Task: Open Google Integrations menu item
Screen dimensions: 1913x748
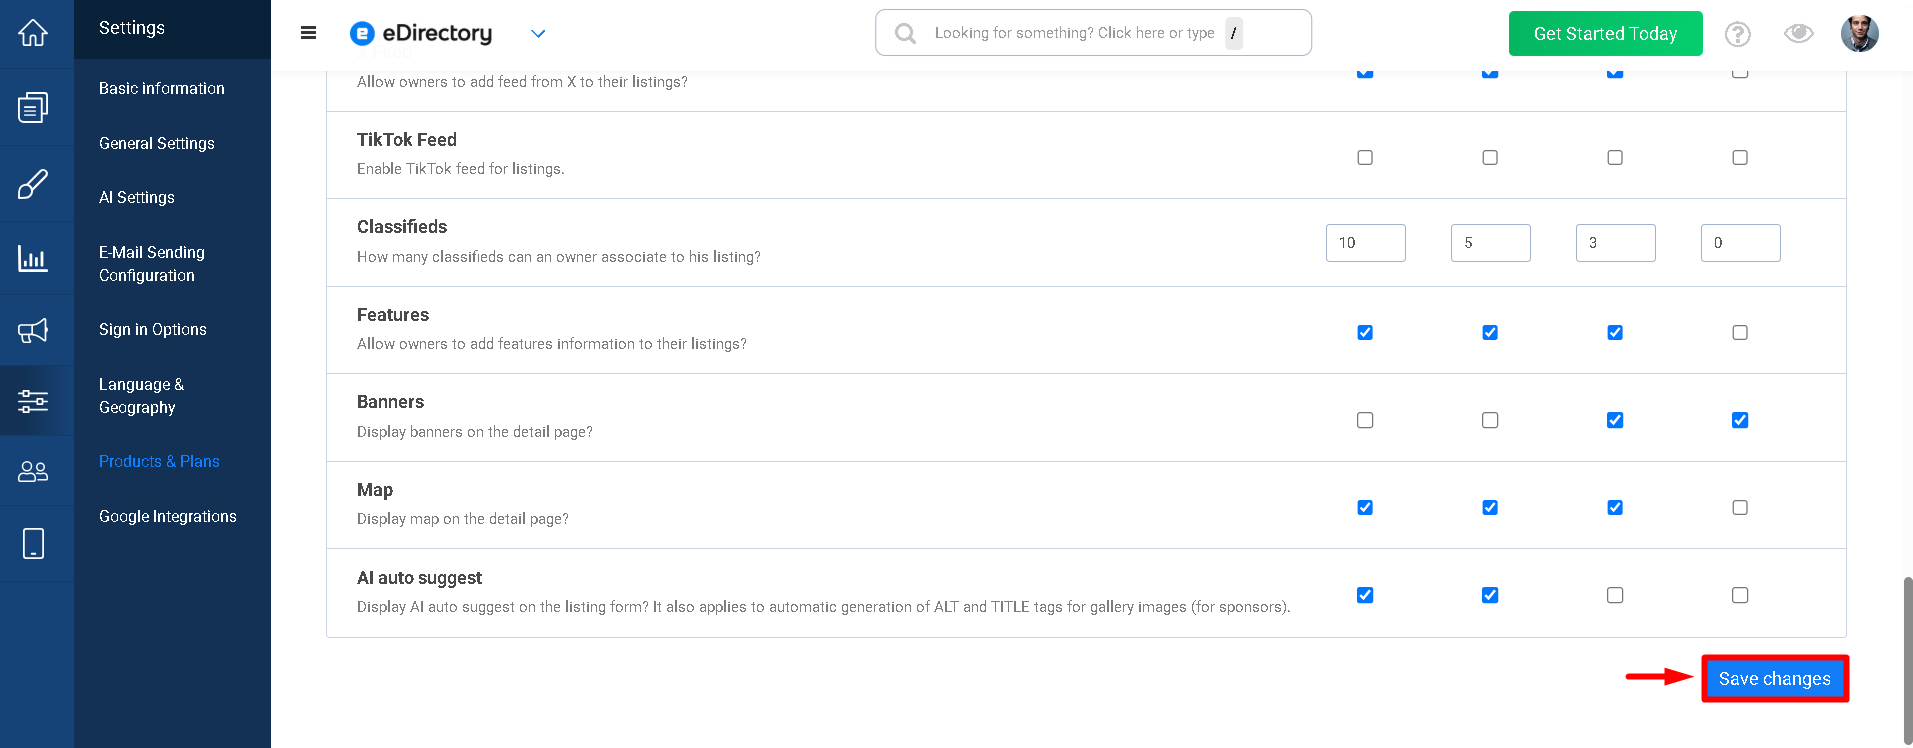Action: tap(168, 516)
